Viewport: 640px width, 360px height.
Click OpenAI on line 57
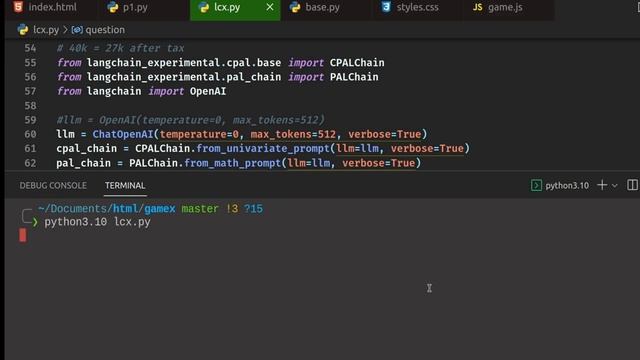[208, 91]
